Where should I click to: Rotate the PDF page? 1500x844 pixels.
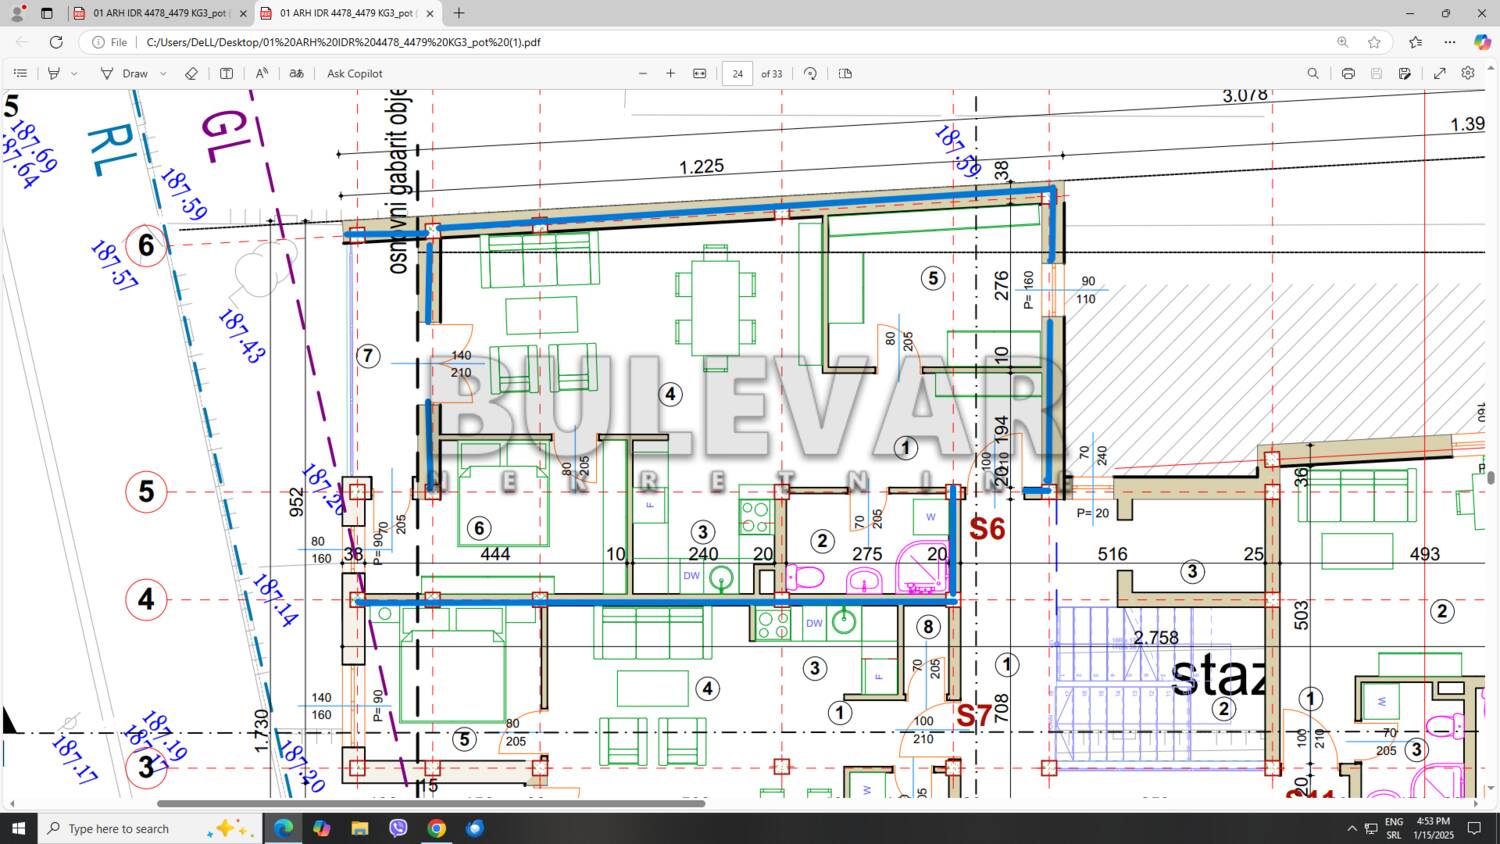810,73
